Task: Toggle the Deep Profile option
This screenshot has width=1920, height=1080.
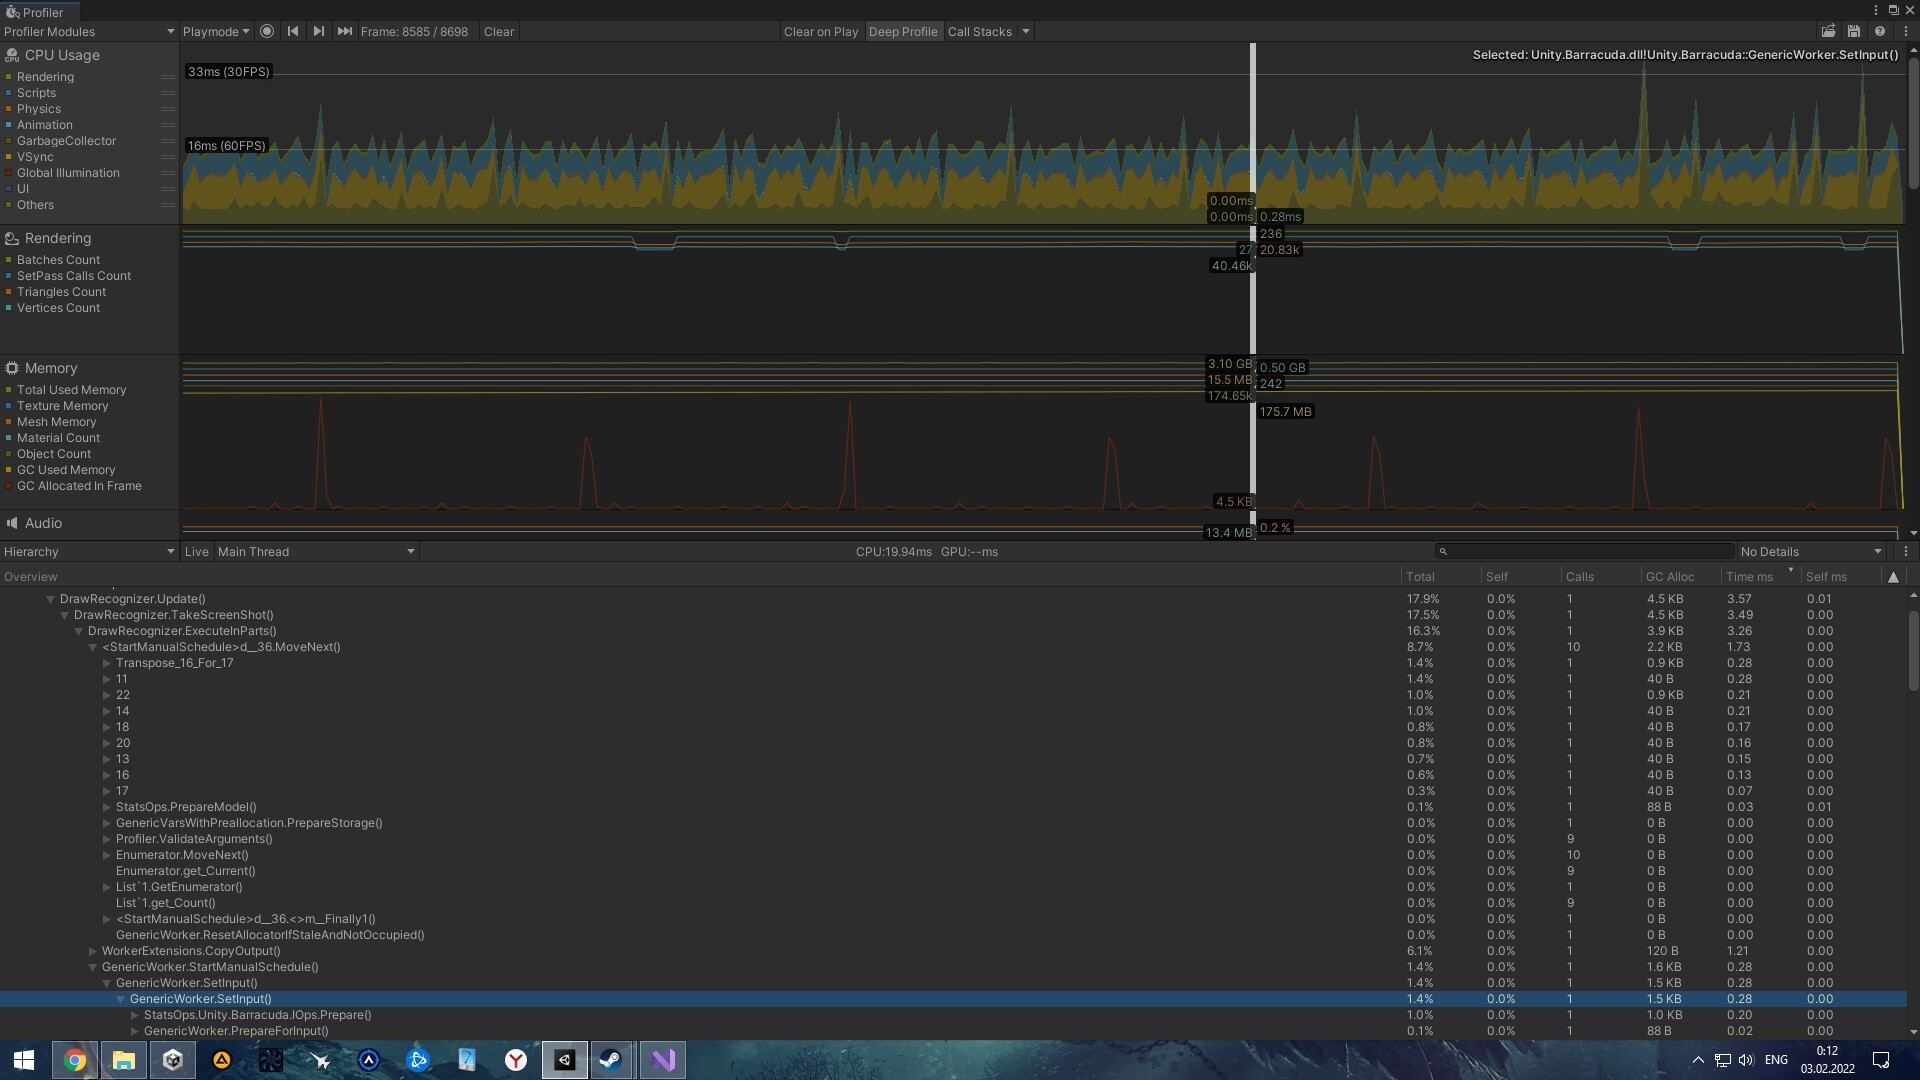Action: [x=903, y=31]
